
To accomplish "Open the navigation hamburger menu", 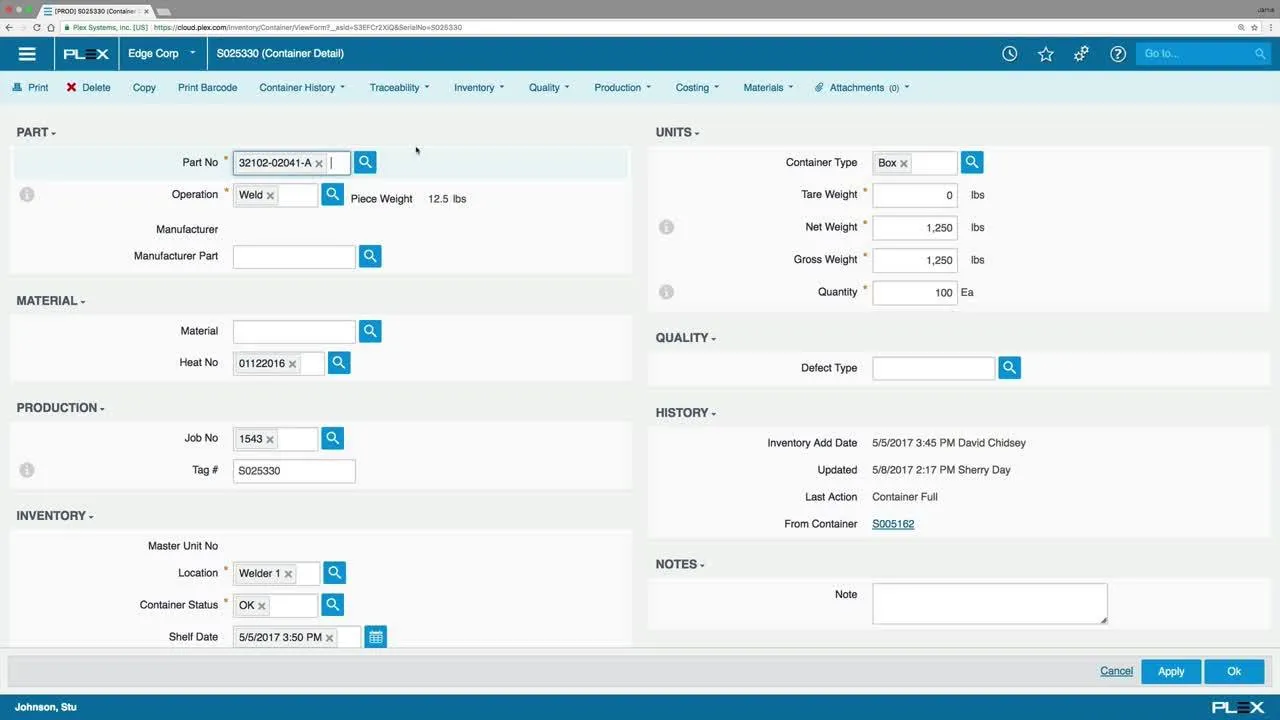I will point(27,53).
